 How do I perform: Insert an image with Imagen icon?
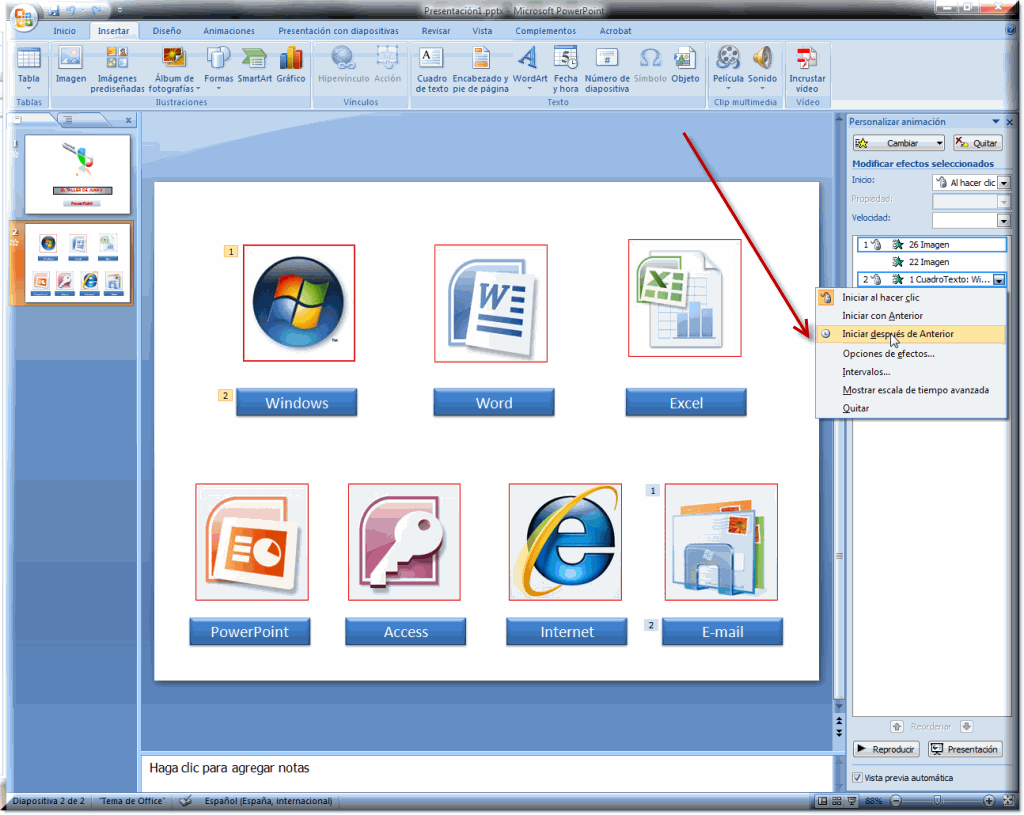[71, 62]
